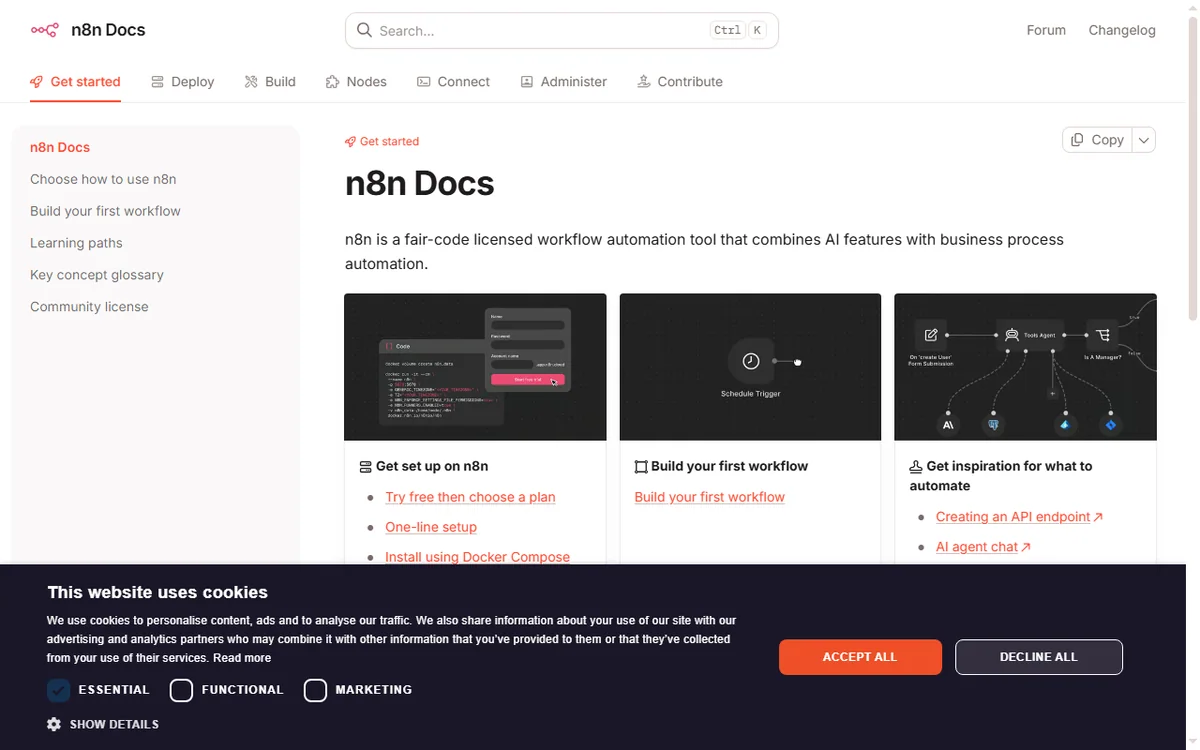Click the Administer tab icon

point(527,82)
